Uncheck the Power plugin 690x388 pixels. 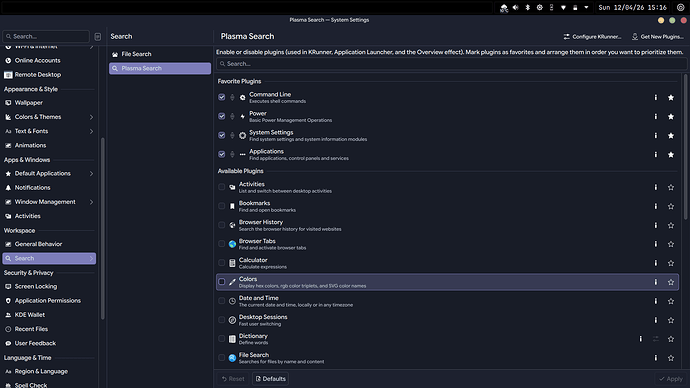pyautogui.click(x=221, y=116)
